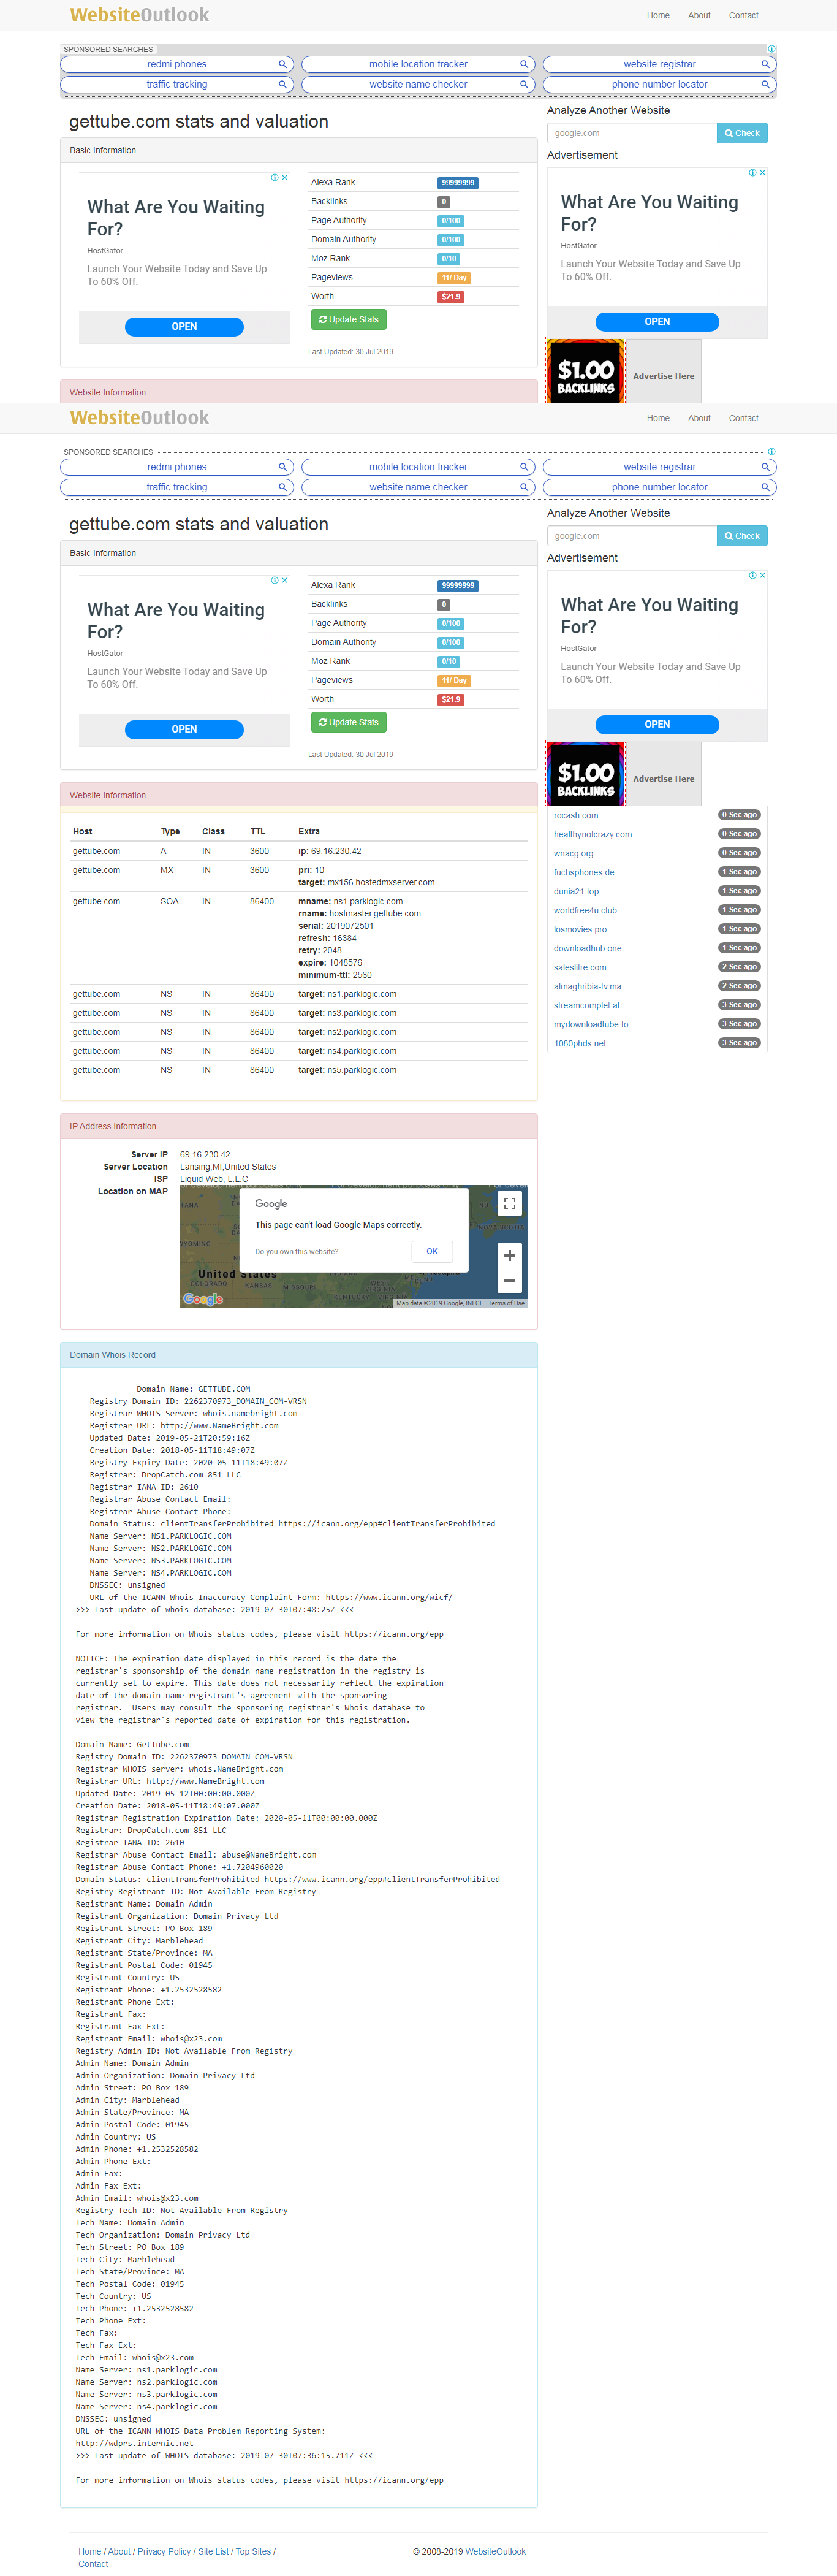837x2576 pixels.
Task: Select worldfree4u.club in the sidebar list
Action: point(585,910)
